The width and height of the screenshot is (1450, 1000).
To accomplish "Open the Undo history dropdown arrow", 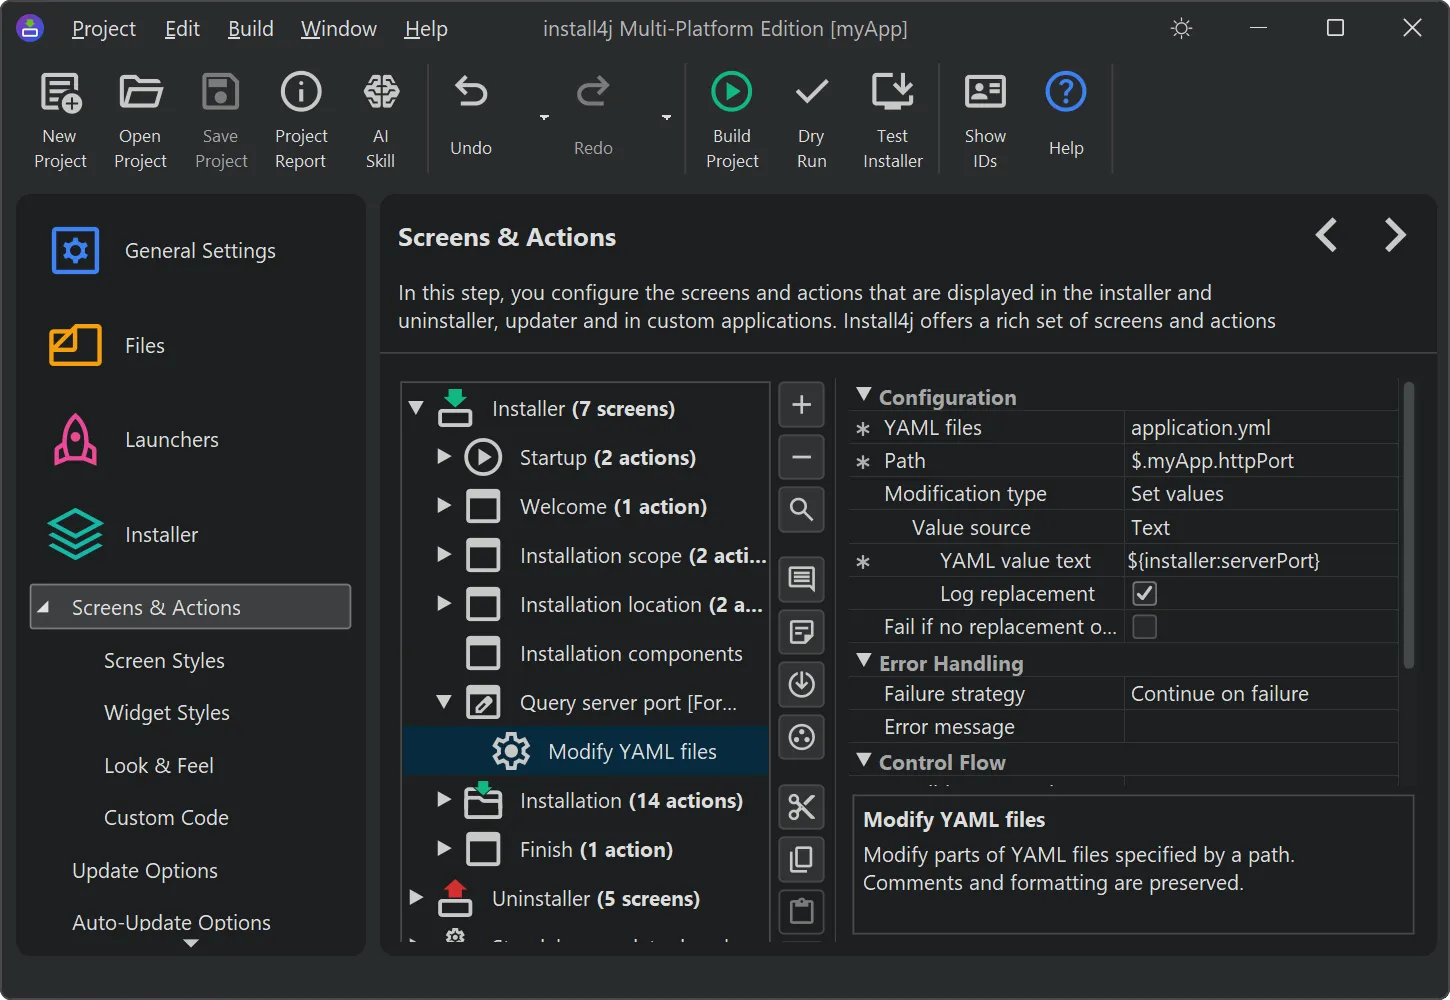I will (x=544, y=117).
